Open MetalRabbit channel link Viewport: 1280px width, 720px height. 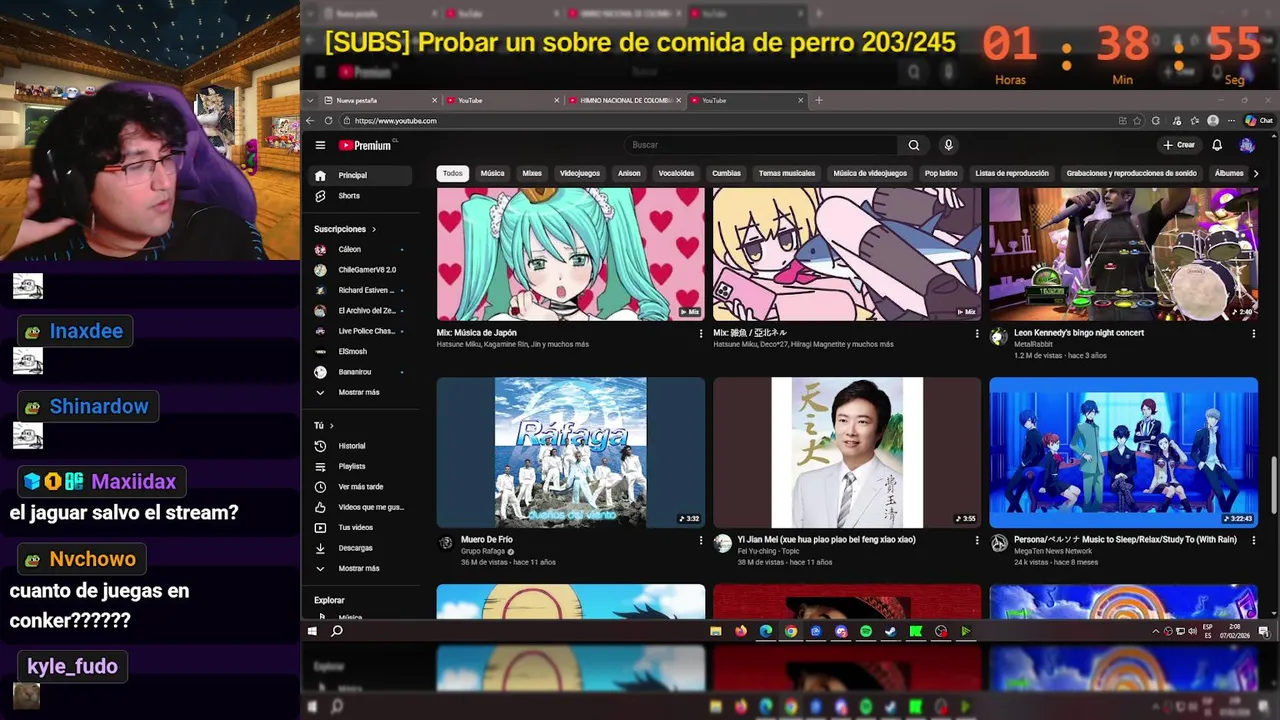pos(1035,344)
